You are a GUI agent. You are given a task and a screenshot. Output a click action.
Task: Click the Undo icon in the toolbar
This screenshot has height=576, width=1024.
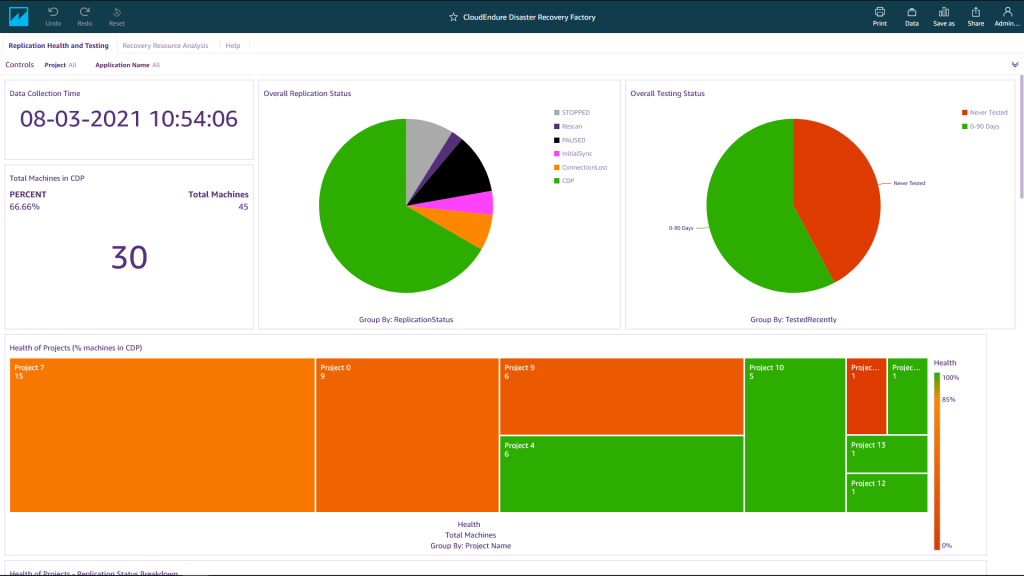[53, 17]
